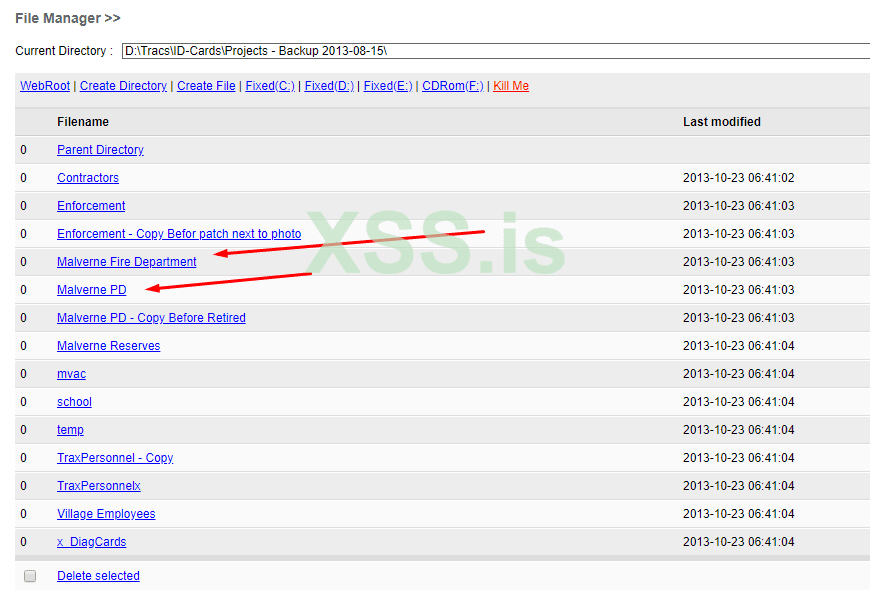
Task: Click the Delete selected link
Action: pos(98,576)
